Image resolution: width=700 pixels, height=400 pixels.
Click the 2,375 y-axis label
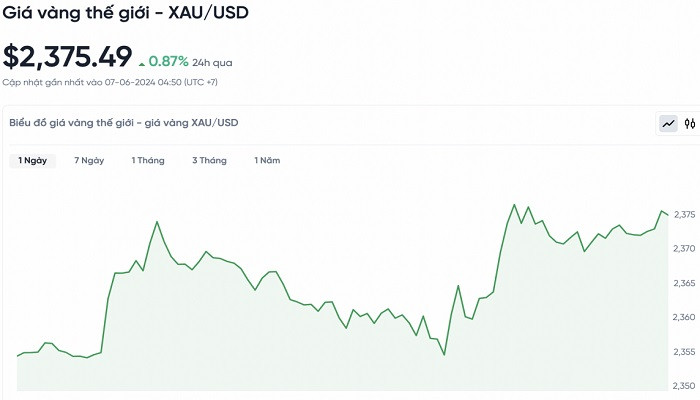coord(685,215)
